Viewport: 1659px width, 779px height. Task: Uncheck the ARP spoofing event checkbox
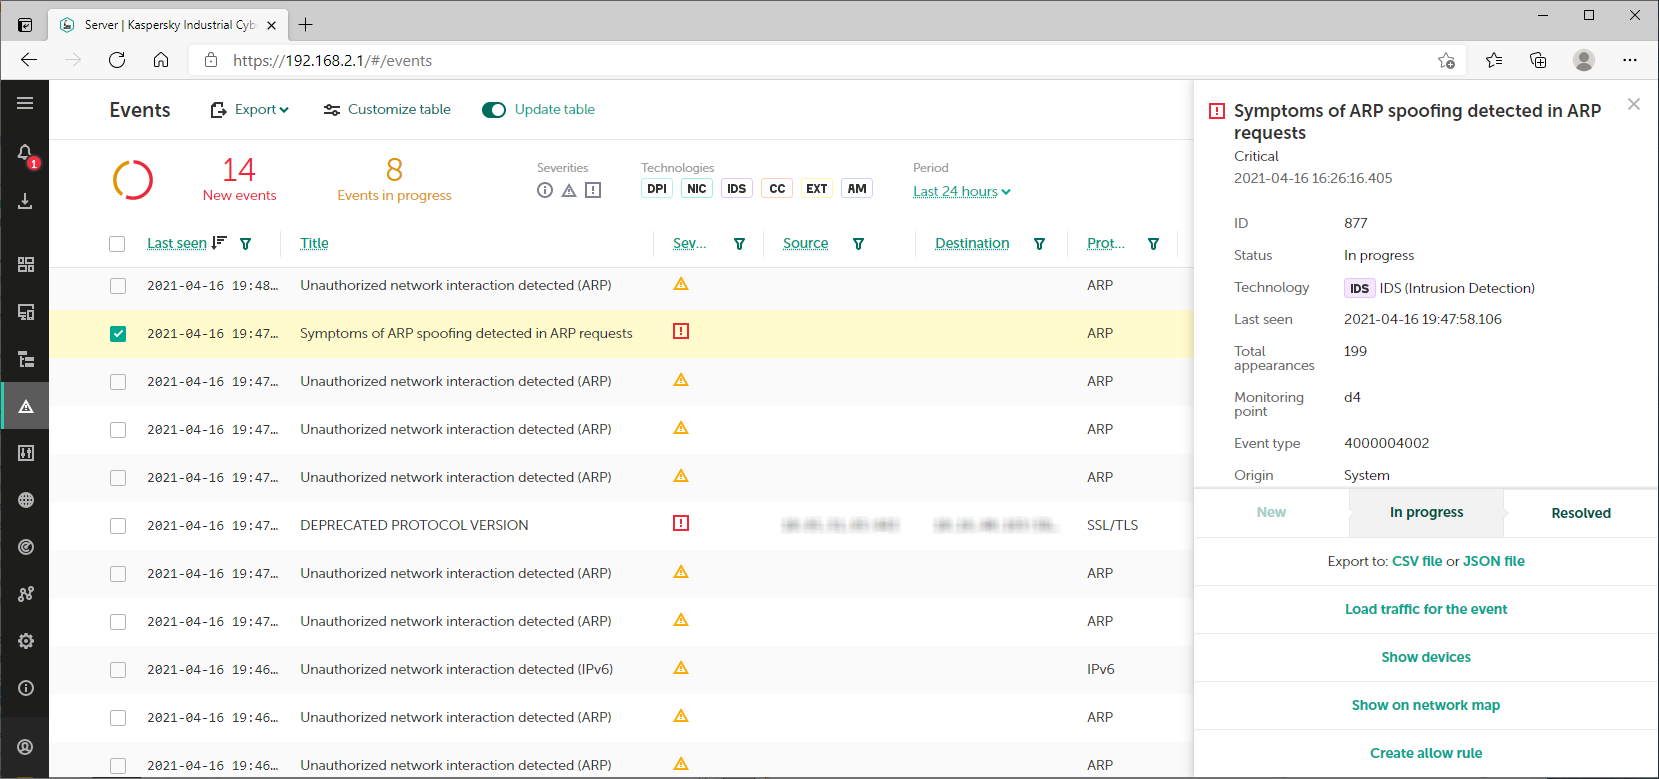pos(118,334)
